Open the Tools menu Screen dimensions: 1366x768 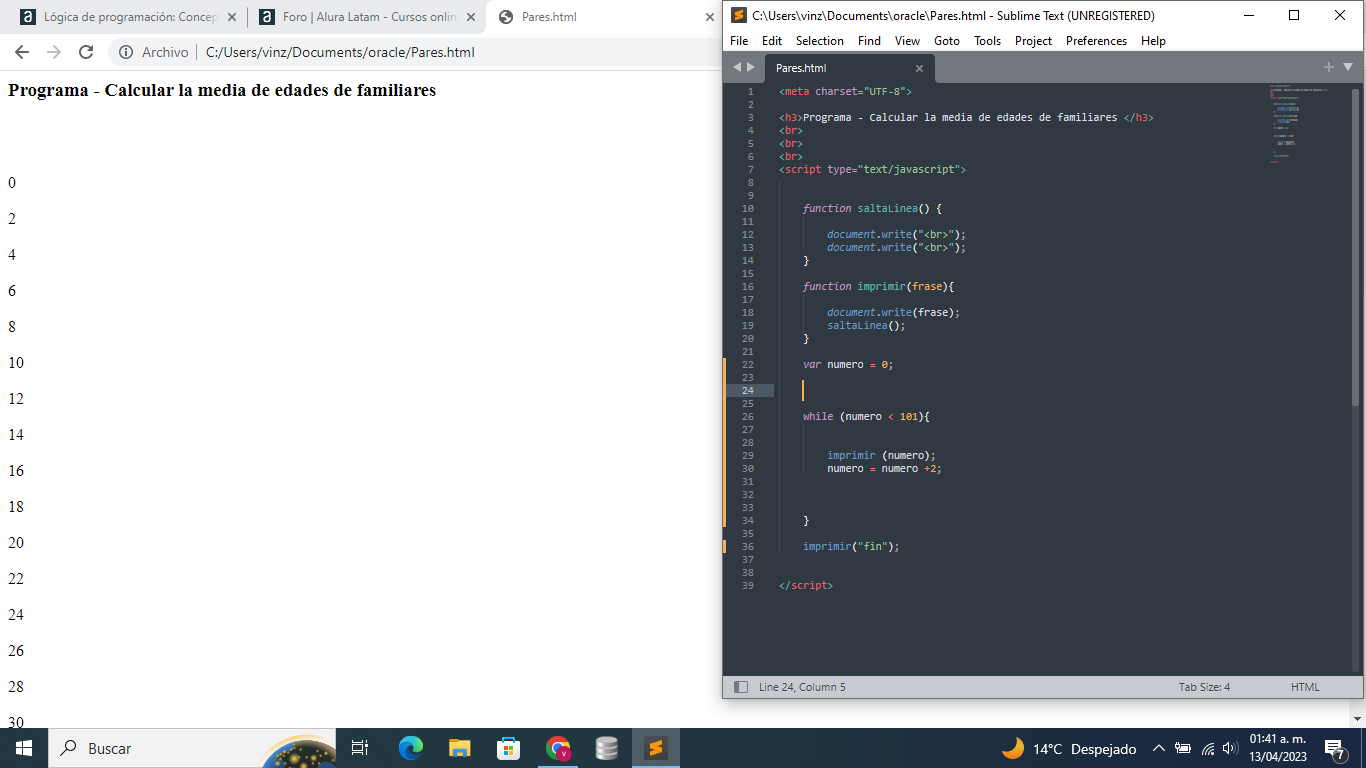988,41
